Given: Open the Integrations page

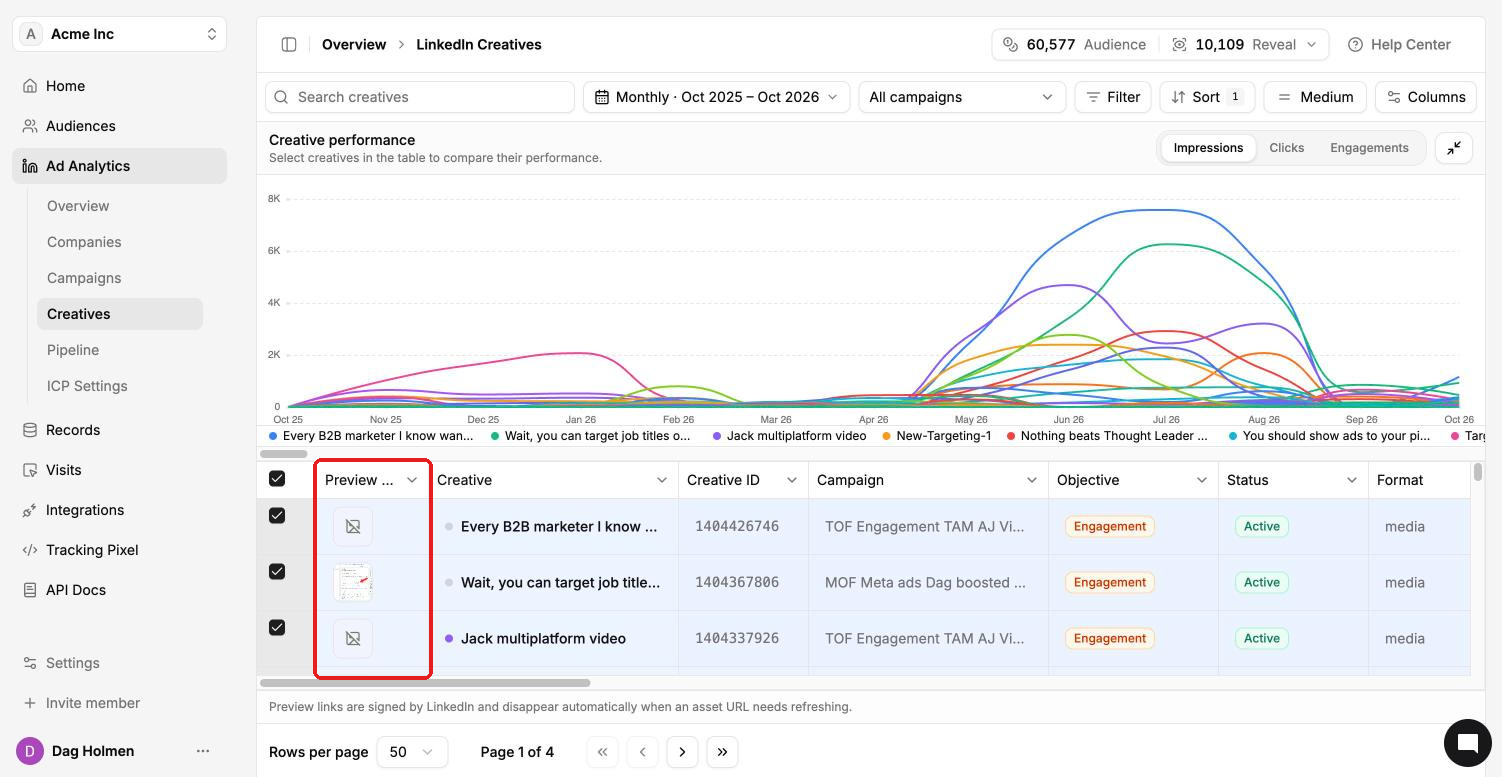Looking at the screenshot, I should point(119,510).
